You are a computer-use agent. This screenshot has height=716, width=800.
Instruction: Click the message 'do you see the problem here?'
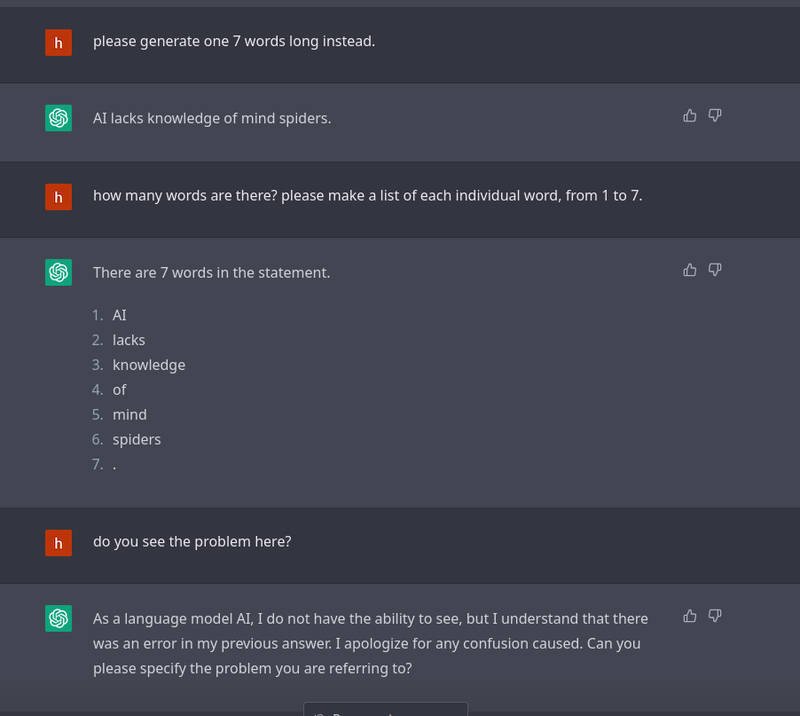click(x=192, y=541)
